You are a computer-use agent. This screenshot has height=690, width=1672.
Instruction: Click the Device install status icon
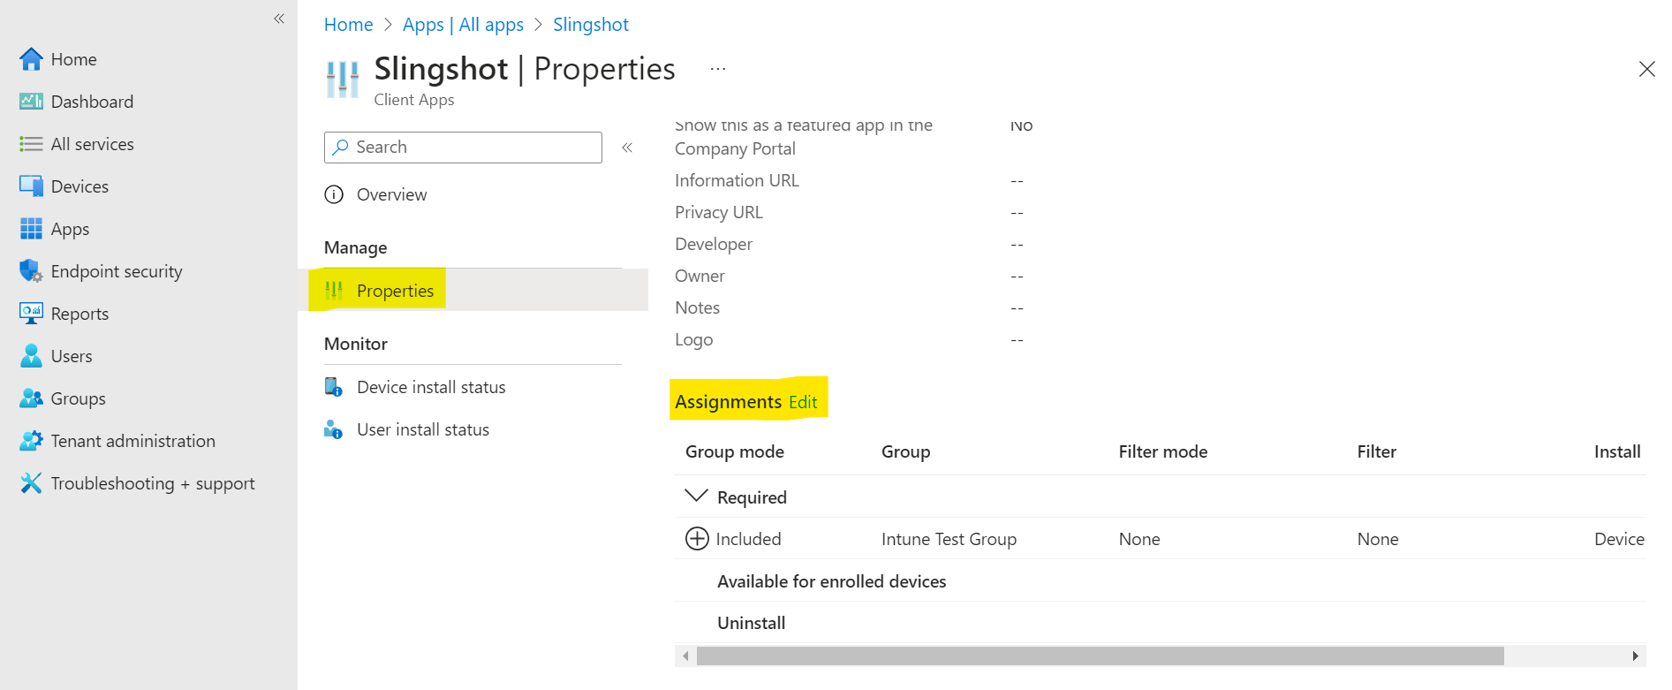coord(334,387)
